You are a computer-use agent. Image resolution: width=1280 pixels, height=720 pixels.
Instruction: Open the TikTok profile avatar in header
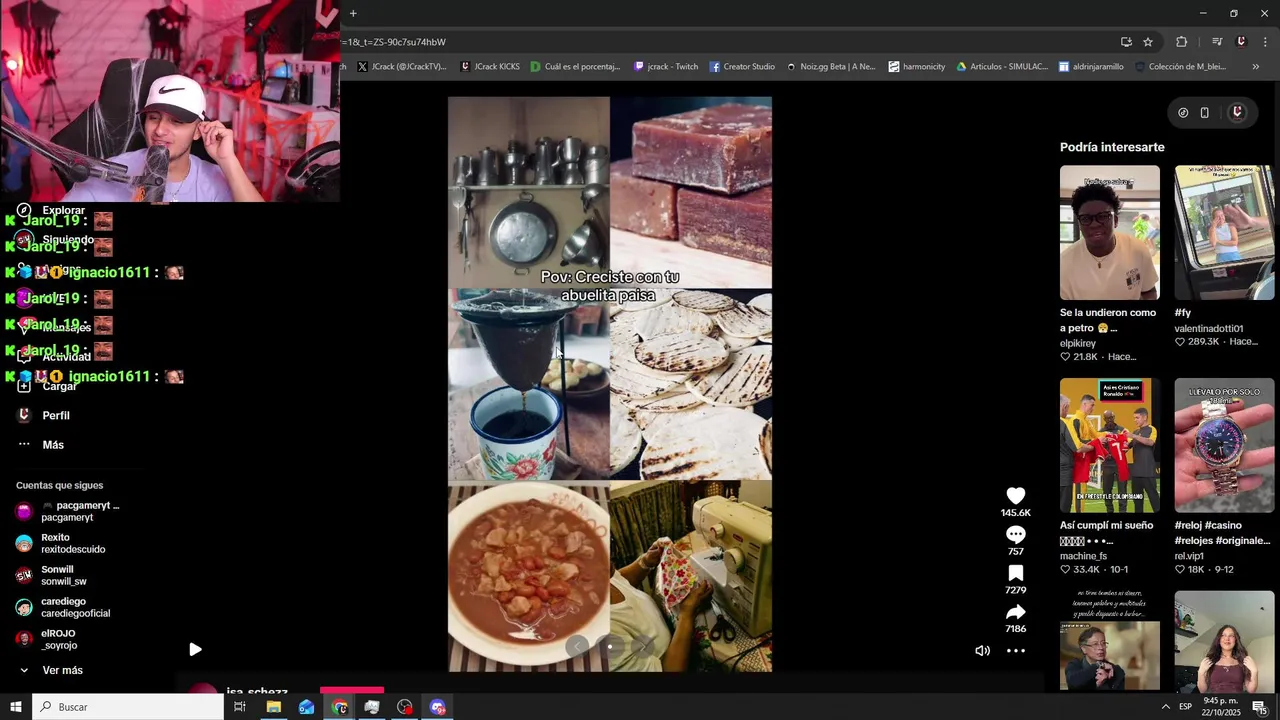(x=1237, y=112)
